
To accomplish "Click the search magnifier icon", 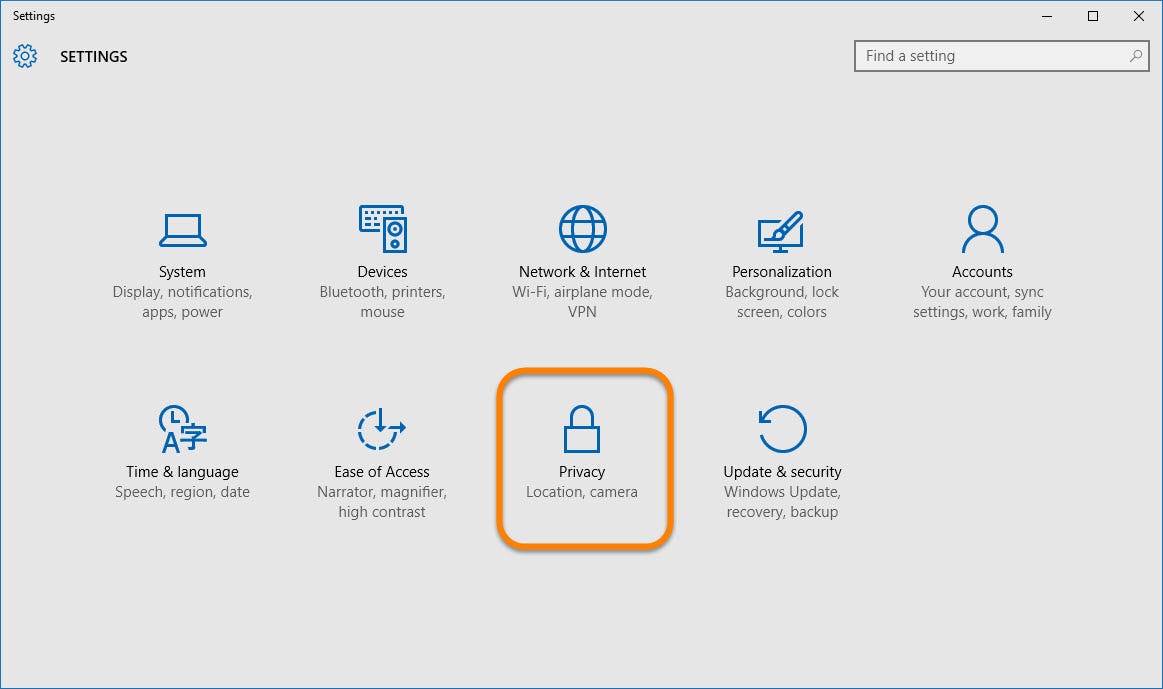I will [x=1136, y=56].
